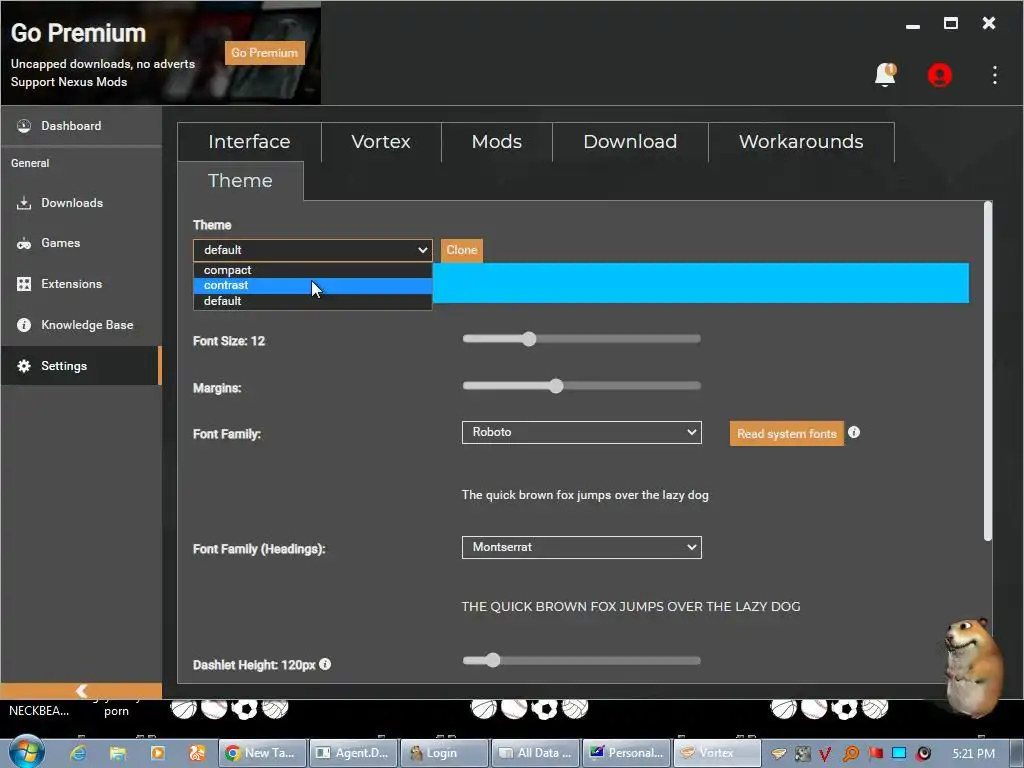Switch to the Chrome New Tab window
Screen dimensions: 1024x768
pyautogui.click(x=261, y=752)
